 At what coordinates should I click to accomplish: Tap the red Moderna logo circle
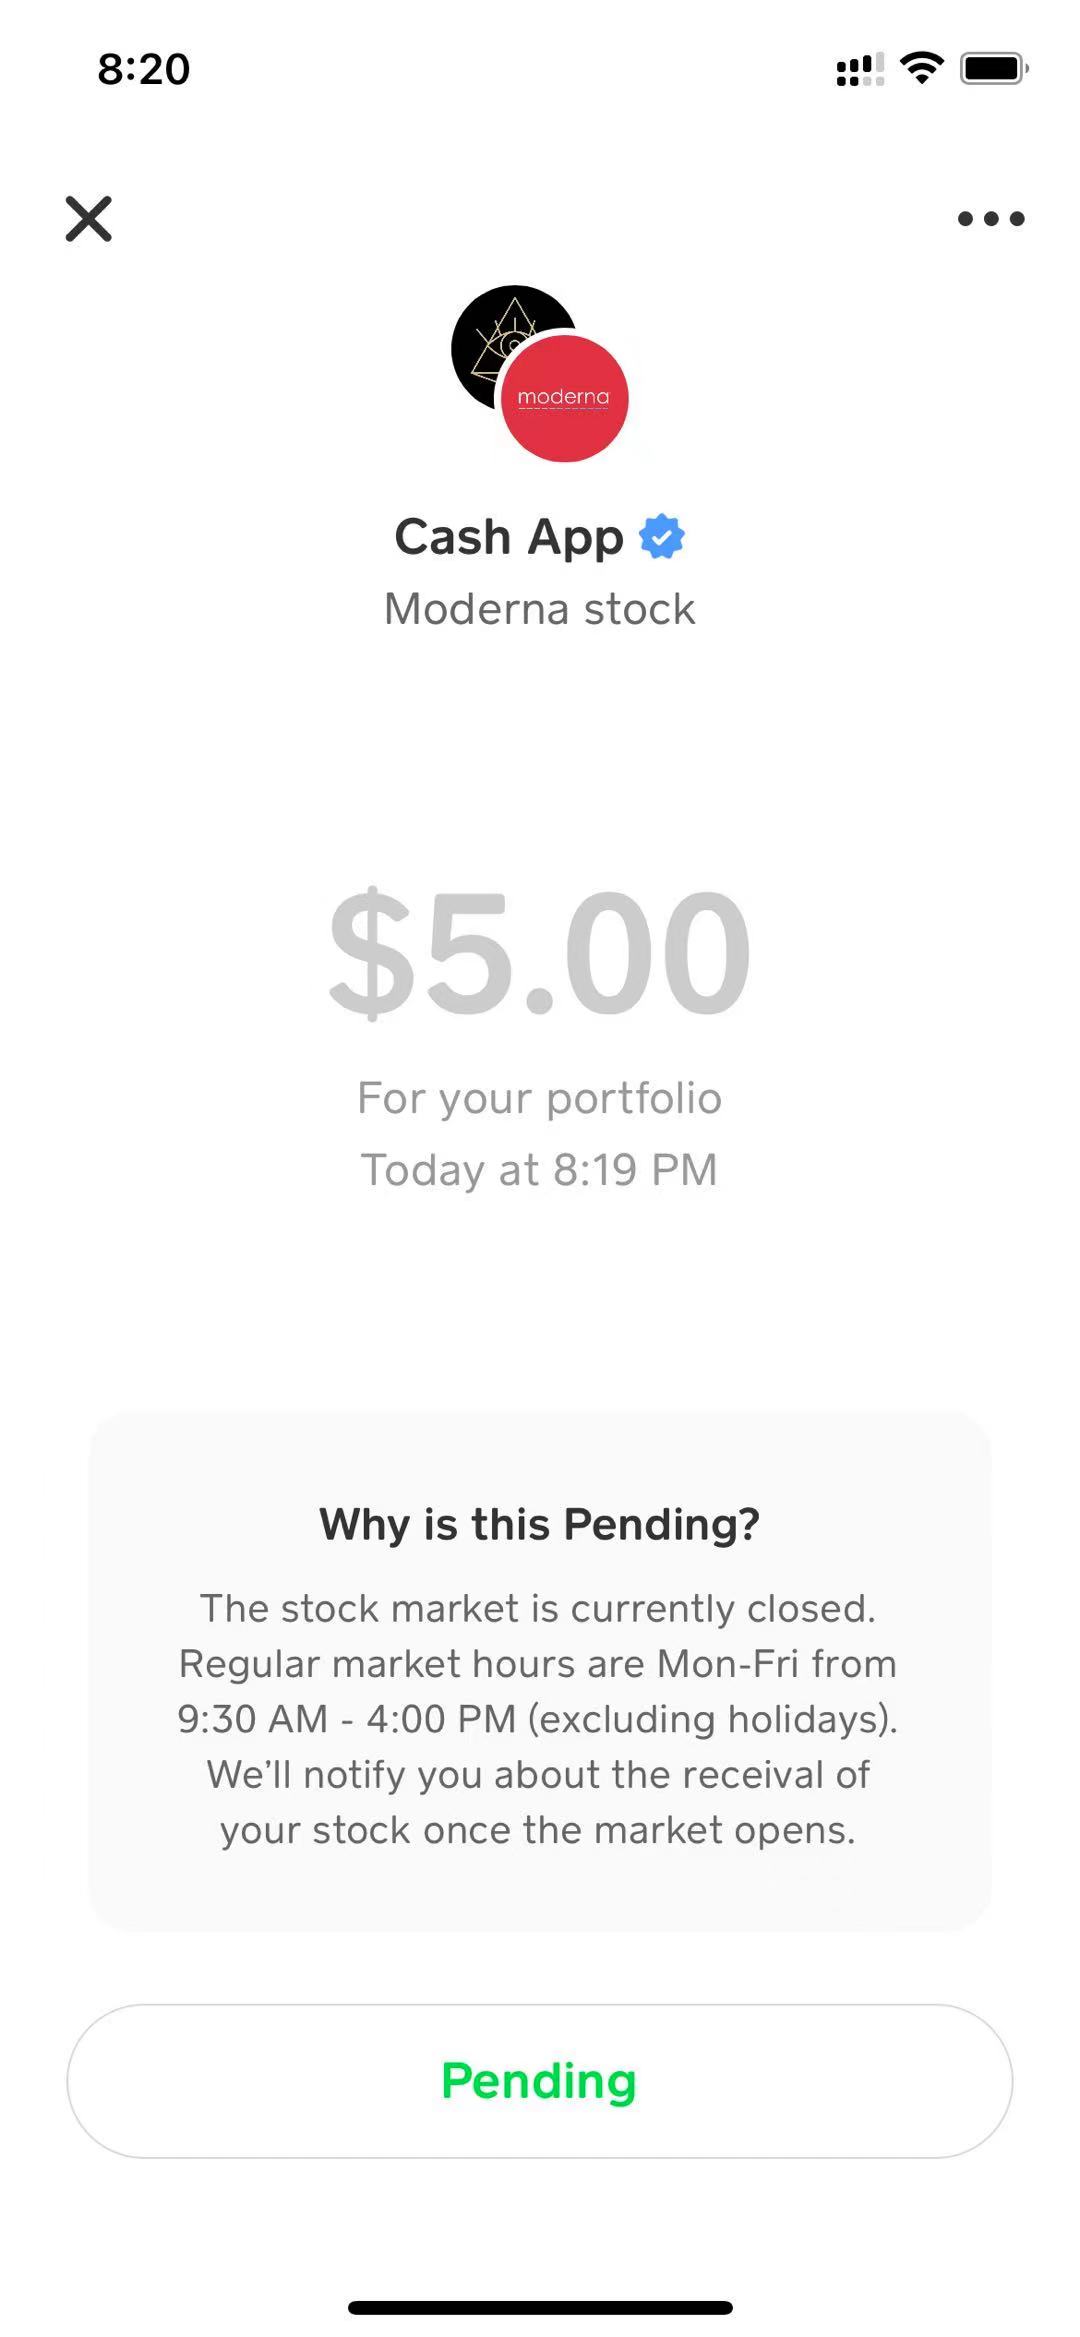click(565, 399)
